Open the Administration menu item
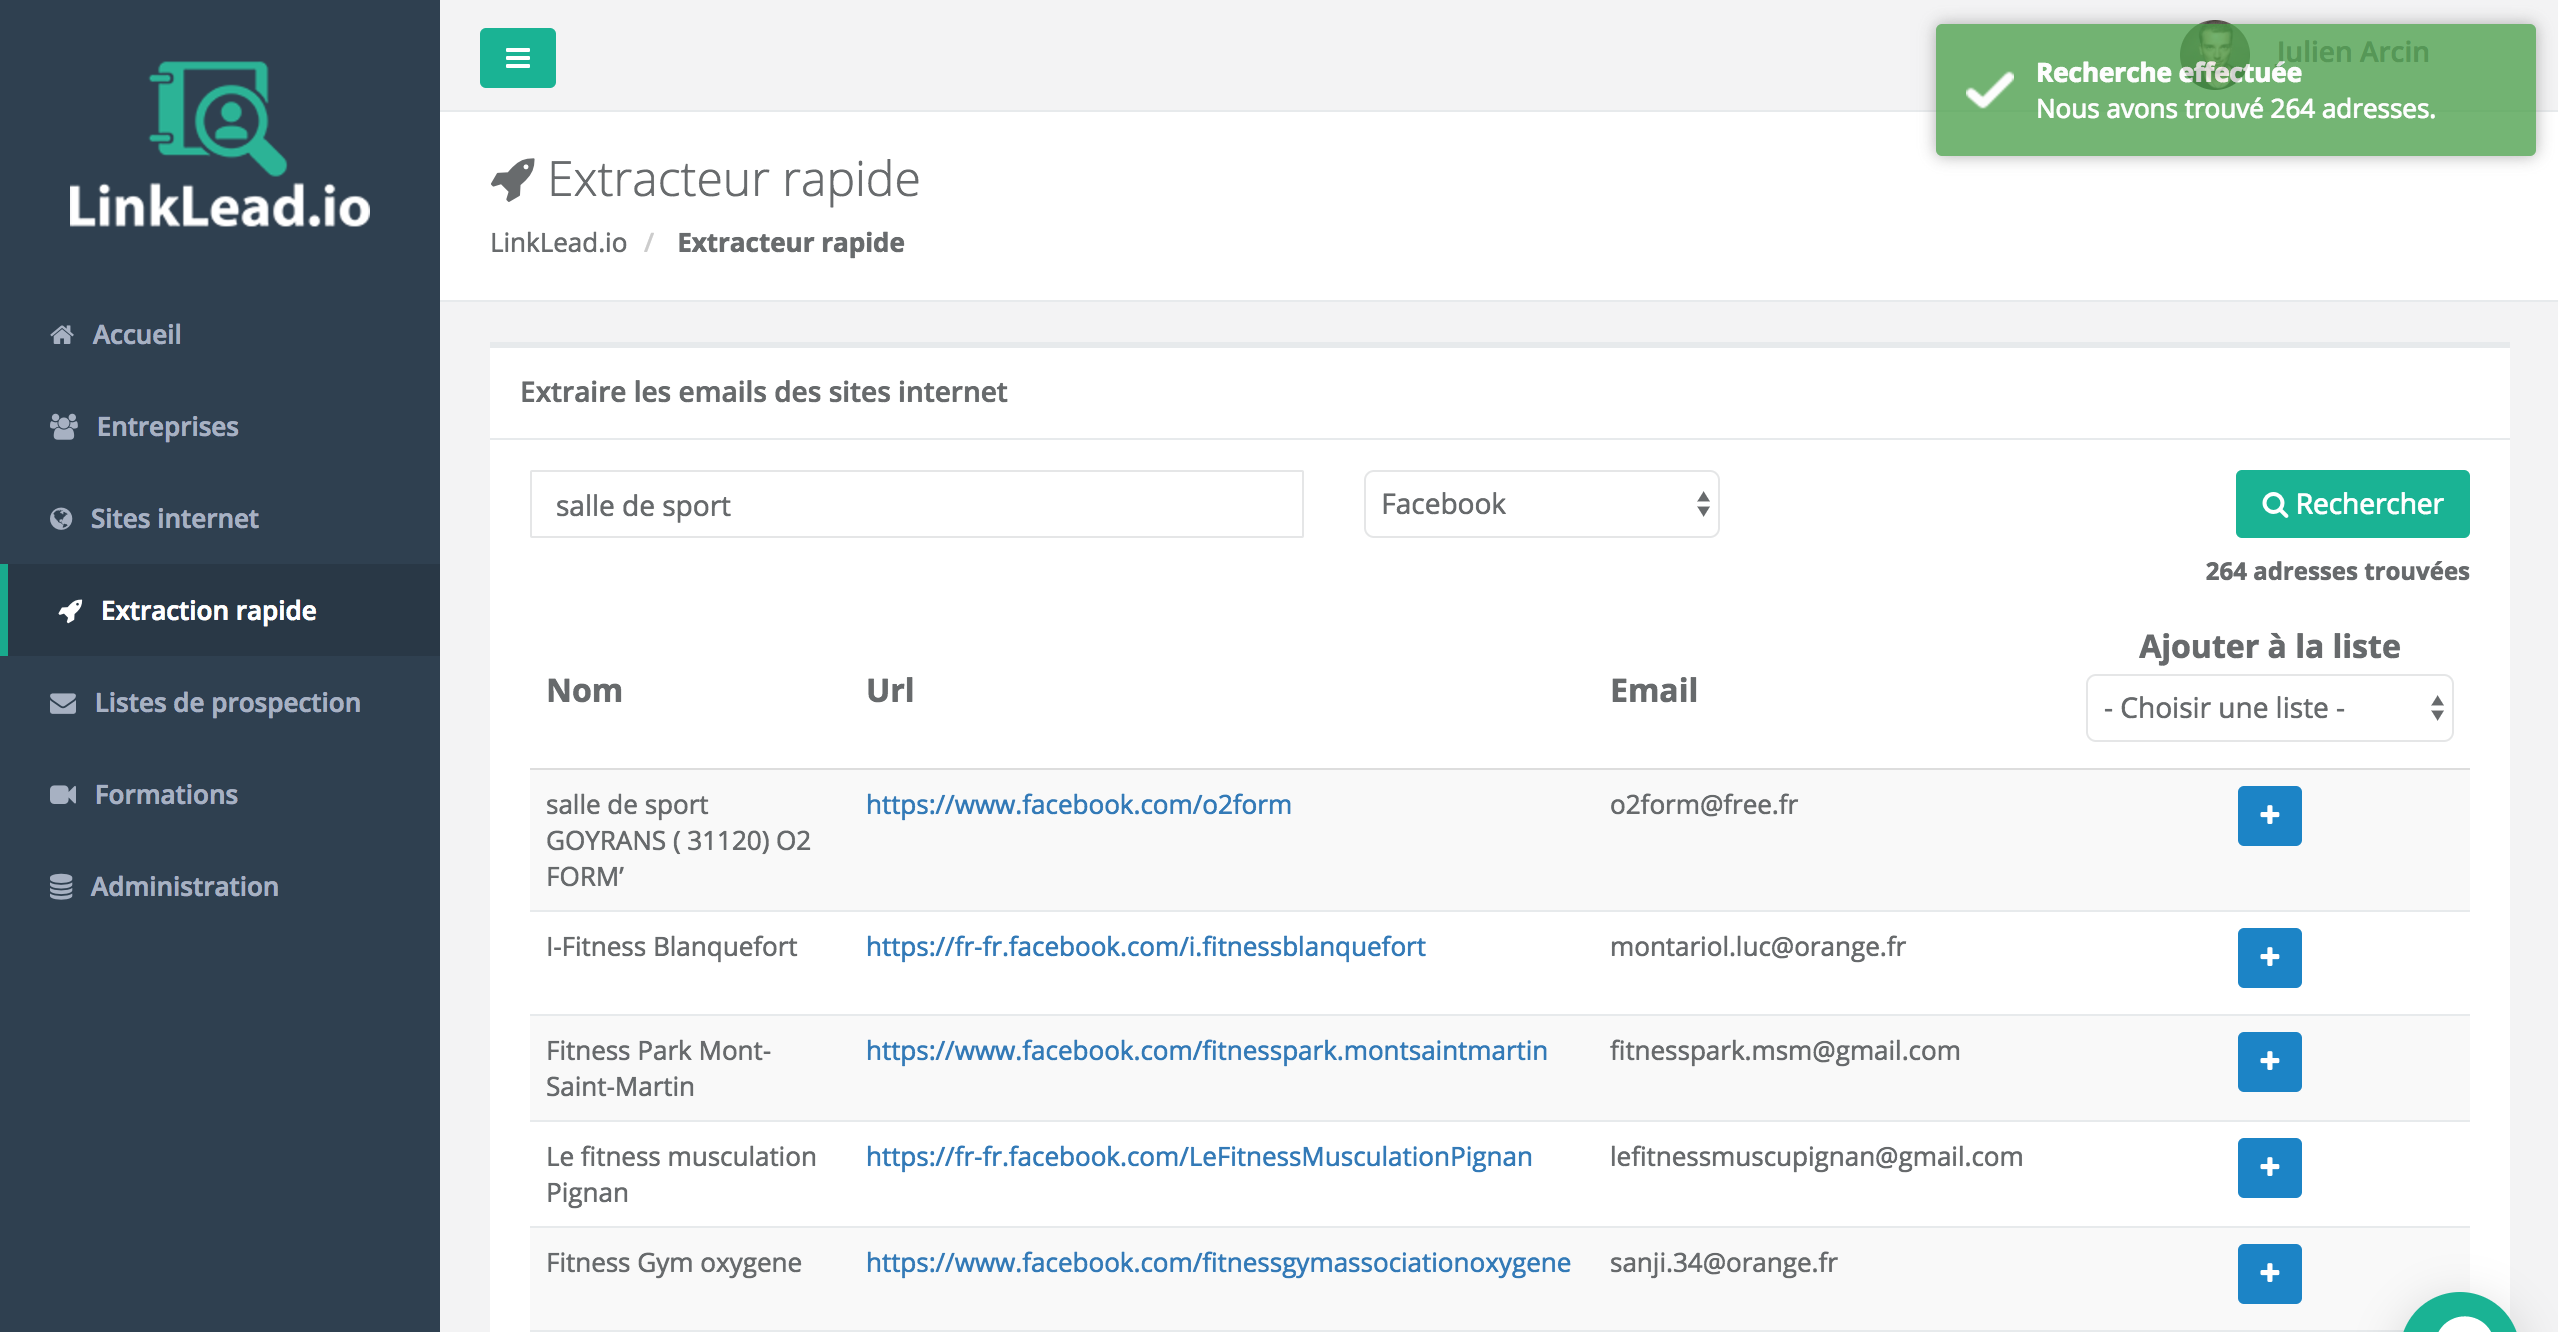This screenshot has width=2558, height=1332. 220,886
